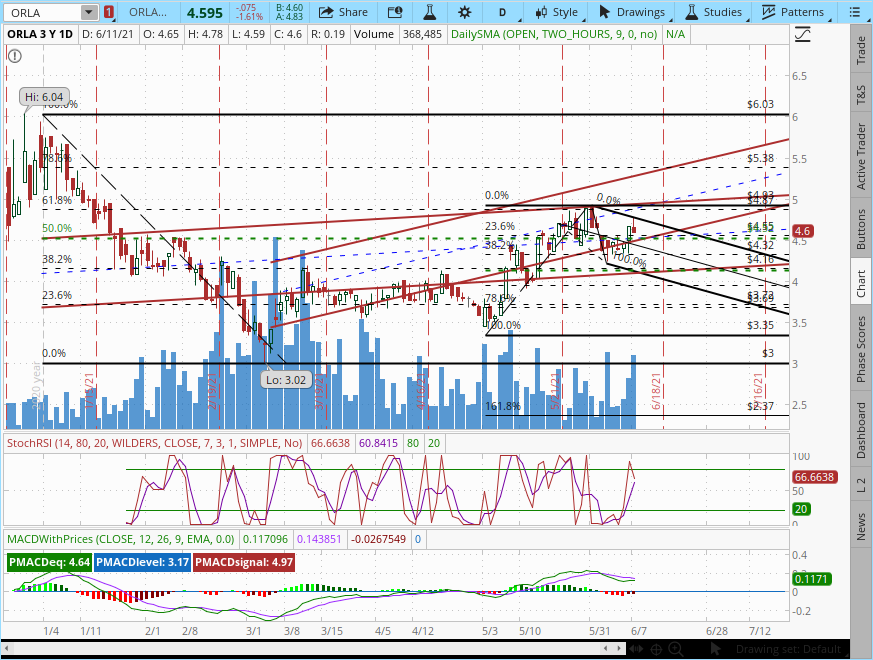Open the Phase Scores side tab
The image size is (873, 660).
pyautogui.click(x=861, y=348)
